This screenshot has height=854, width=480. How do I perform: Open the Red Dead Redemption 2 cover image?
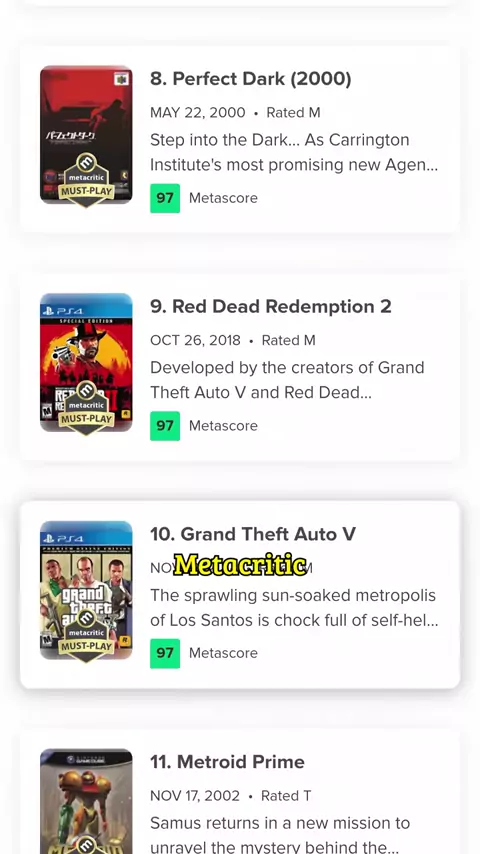[x=86, y=363]
